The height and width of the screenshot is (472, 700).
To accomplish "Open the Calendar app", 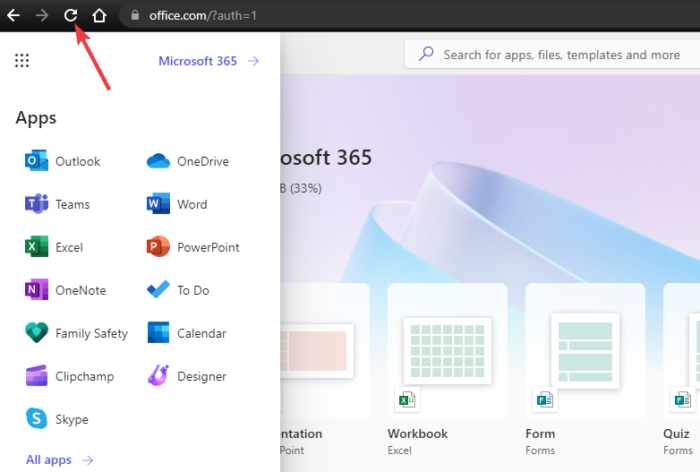I will [x=186, y=333].
